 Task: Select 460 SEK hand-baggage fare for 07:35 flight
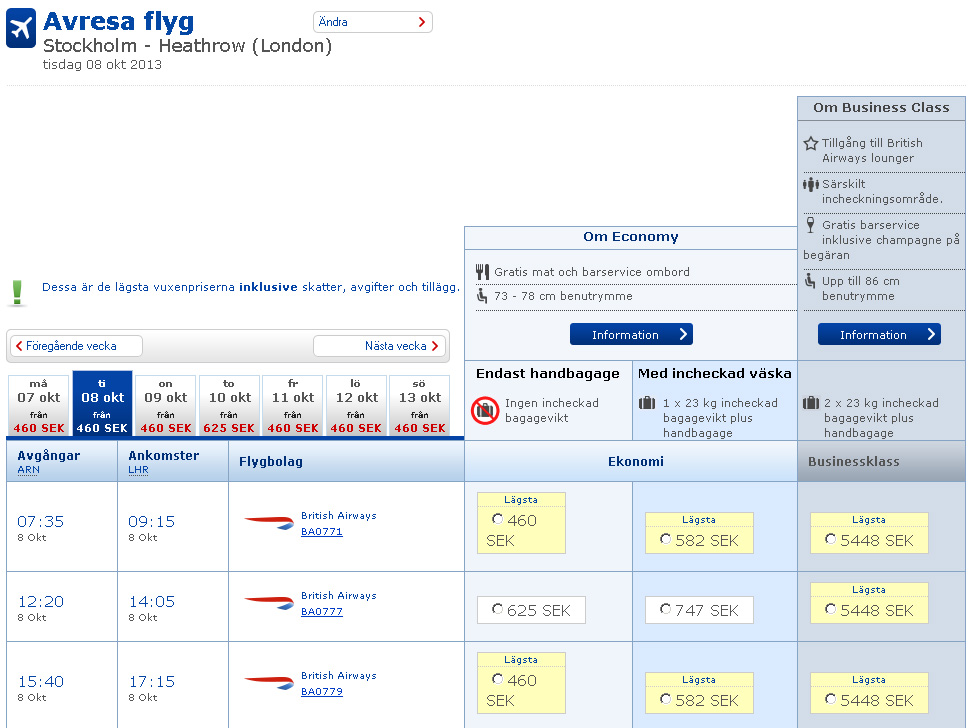[x=498, y=520]
